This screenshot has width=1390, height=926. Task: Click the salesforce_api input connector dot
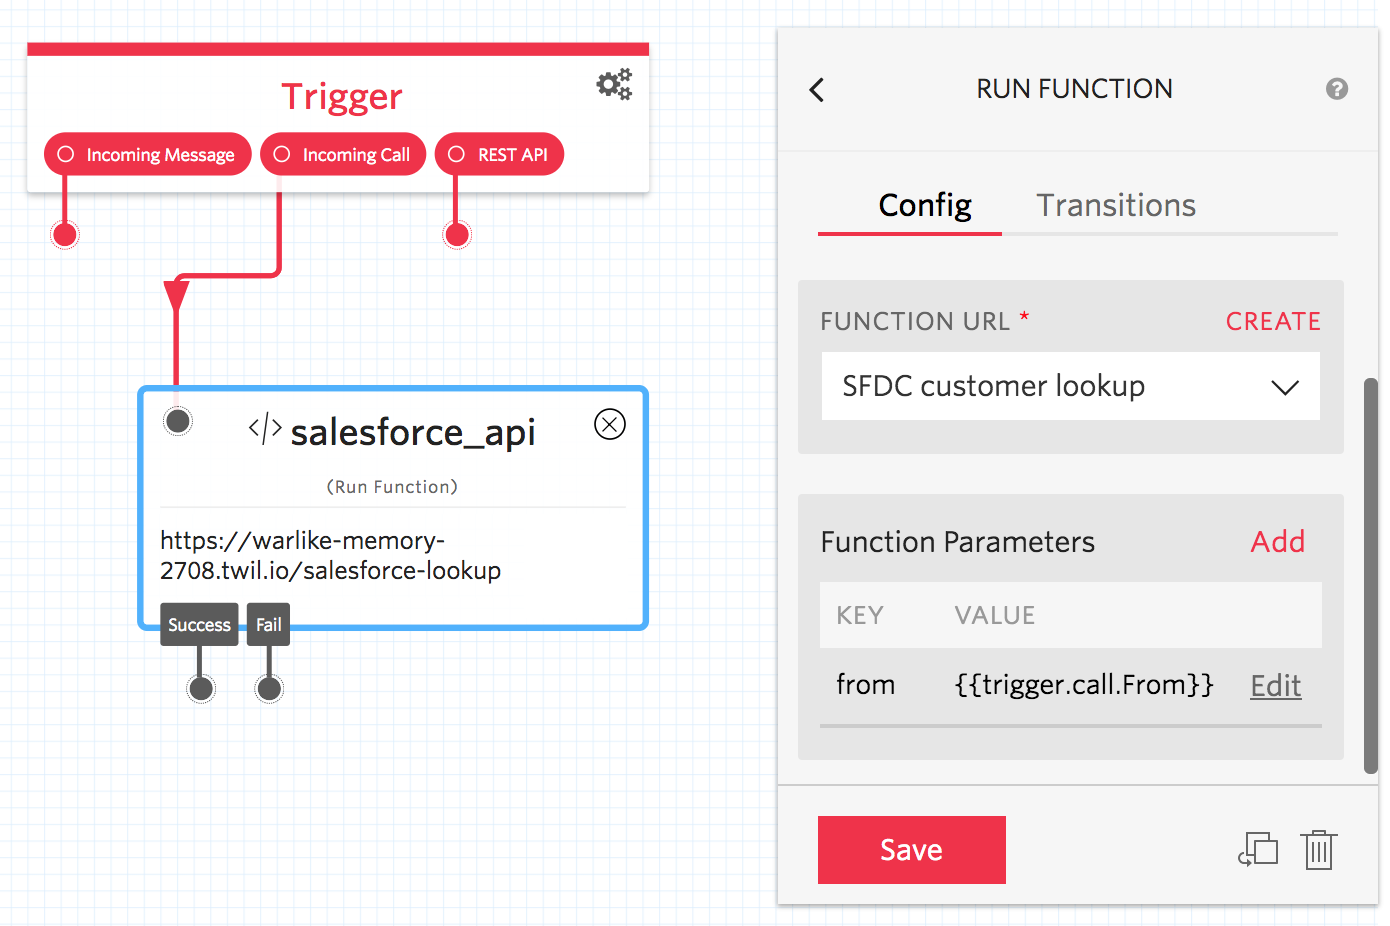click(178, 421)
